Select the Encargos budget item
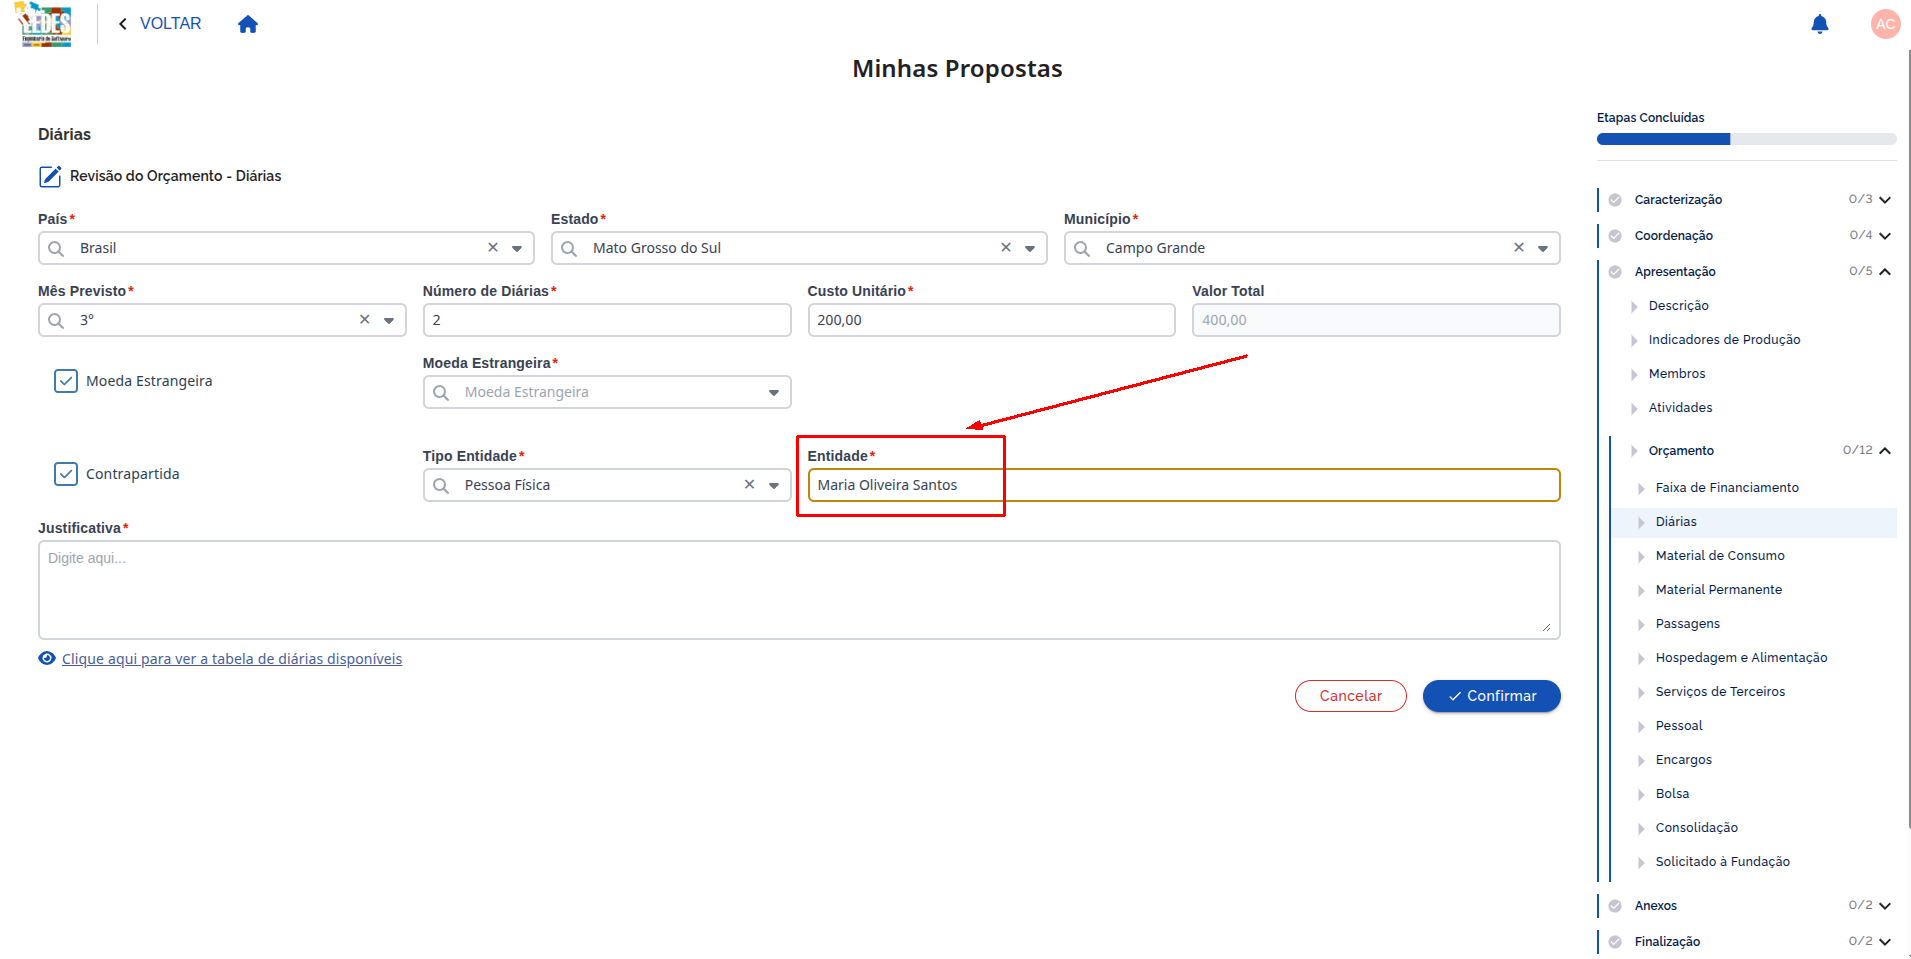This screenshot has width=1911, height=959. [1683, 760]
